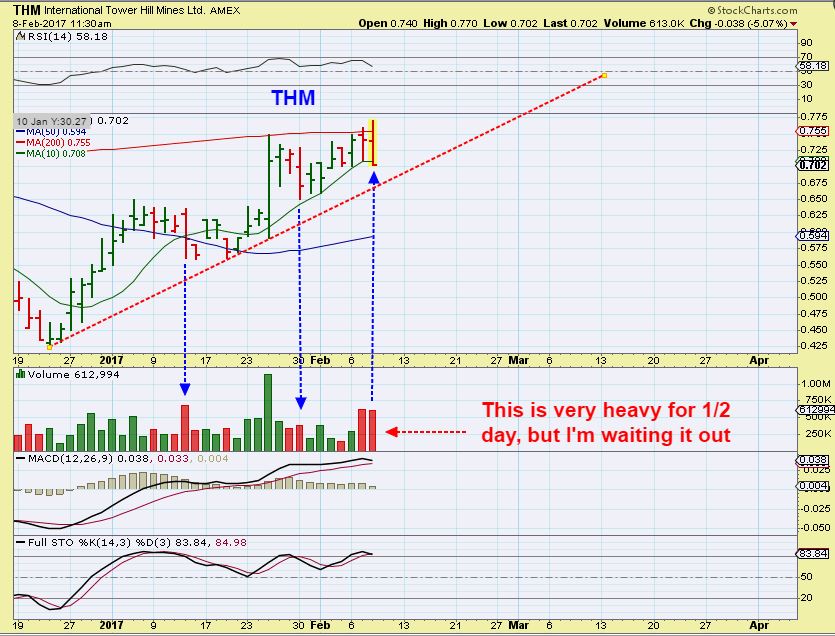Select the yellow trendline handle at the chart's low
Viewport: 835px width, 636px height.
pyautogui.click(x=50, y=347)
